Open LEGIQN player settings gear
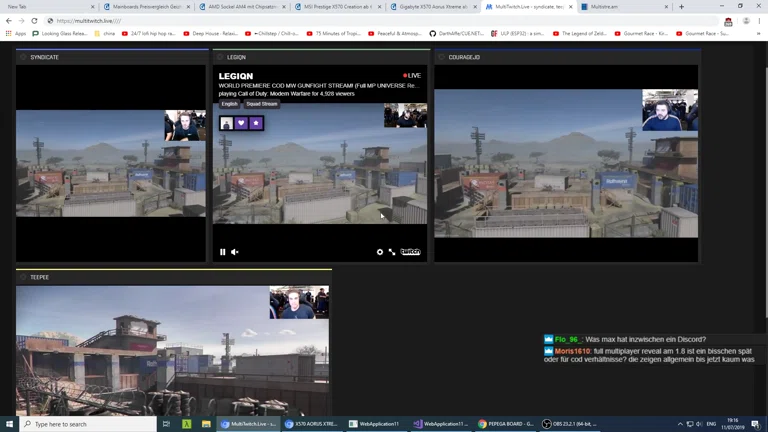This screenshot has width=768, height=432. tap(380, 252)
